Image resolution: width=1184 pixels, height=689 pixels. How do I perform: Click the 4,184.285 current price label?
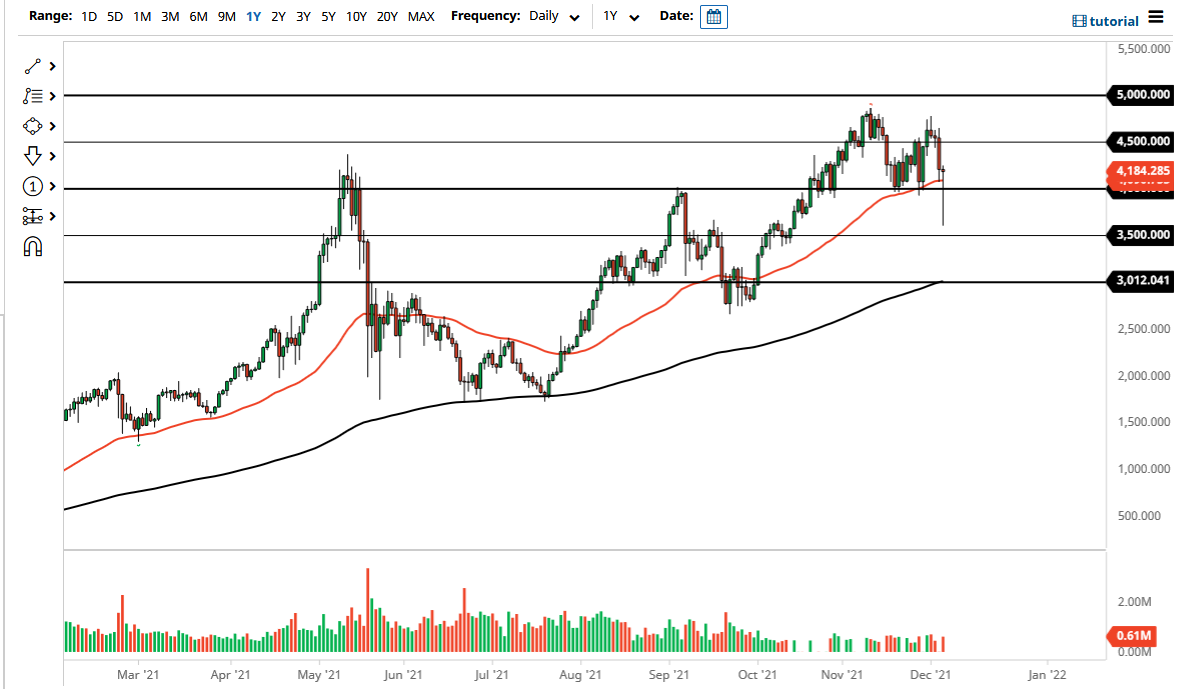click(x=1142, y=172)
